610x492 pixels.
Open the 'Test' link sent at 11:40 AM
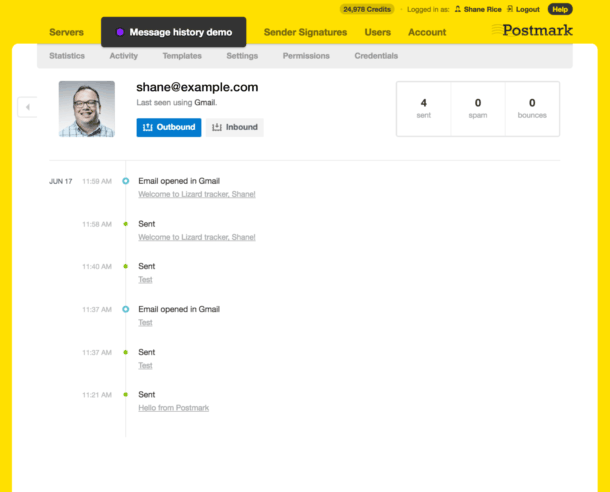coord(145,279)
